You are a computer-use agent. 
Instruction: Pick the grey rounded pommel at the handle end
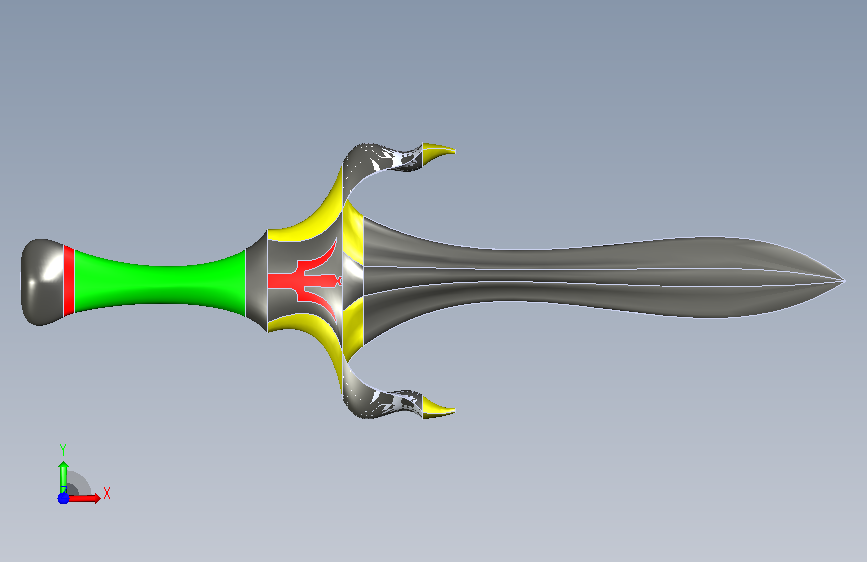click(x=41, y=282)
